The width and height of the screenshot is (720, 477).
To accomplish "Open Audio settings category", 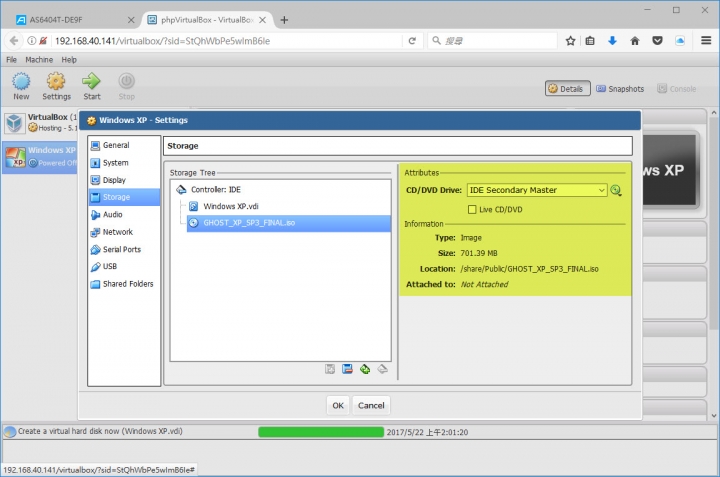I will coord(124,214).
